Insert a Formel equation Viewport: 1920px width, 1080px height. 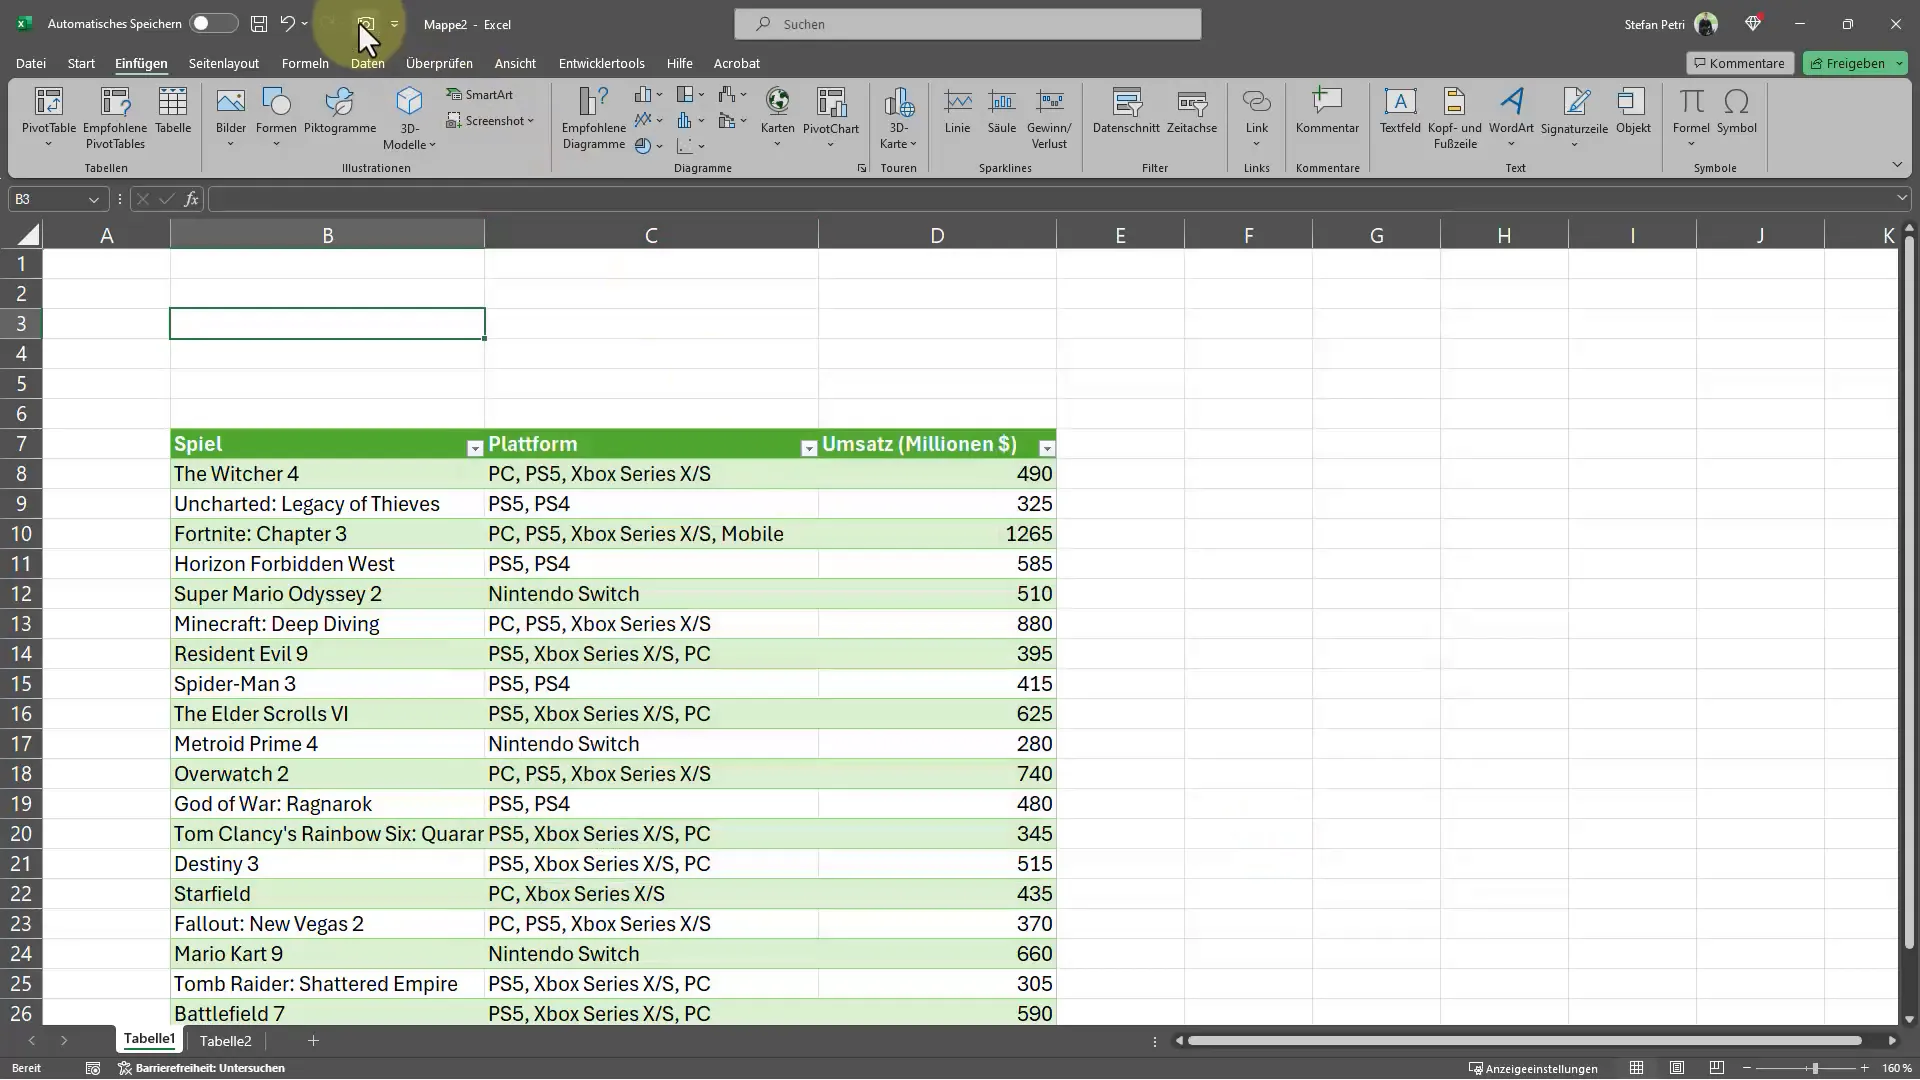pyautogui.click(x=1691, y=117)
